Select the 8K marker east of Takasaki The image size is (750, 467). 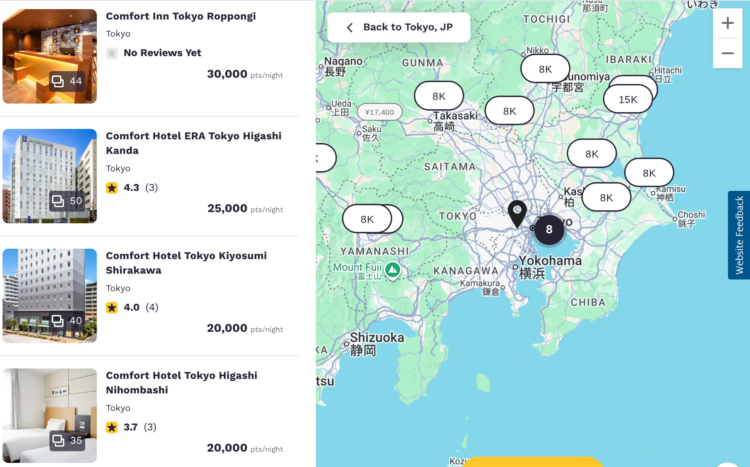click(x=509, y=111)
